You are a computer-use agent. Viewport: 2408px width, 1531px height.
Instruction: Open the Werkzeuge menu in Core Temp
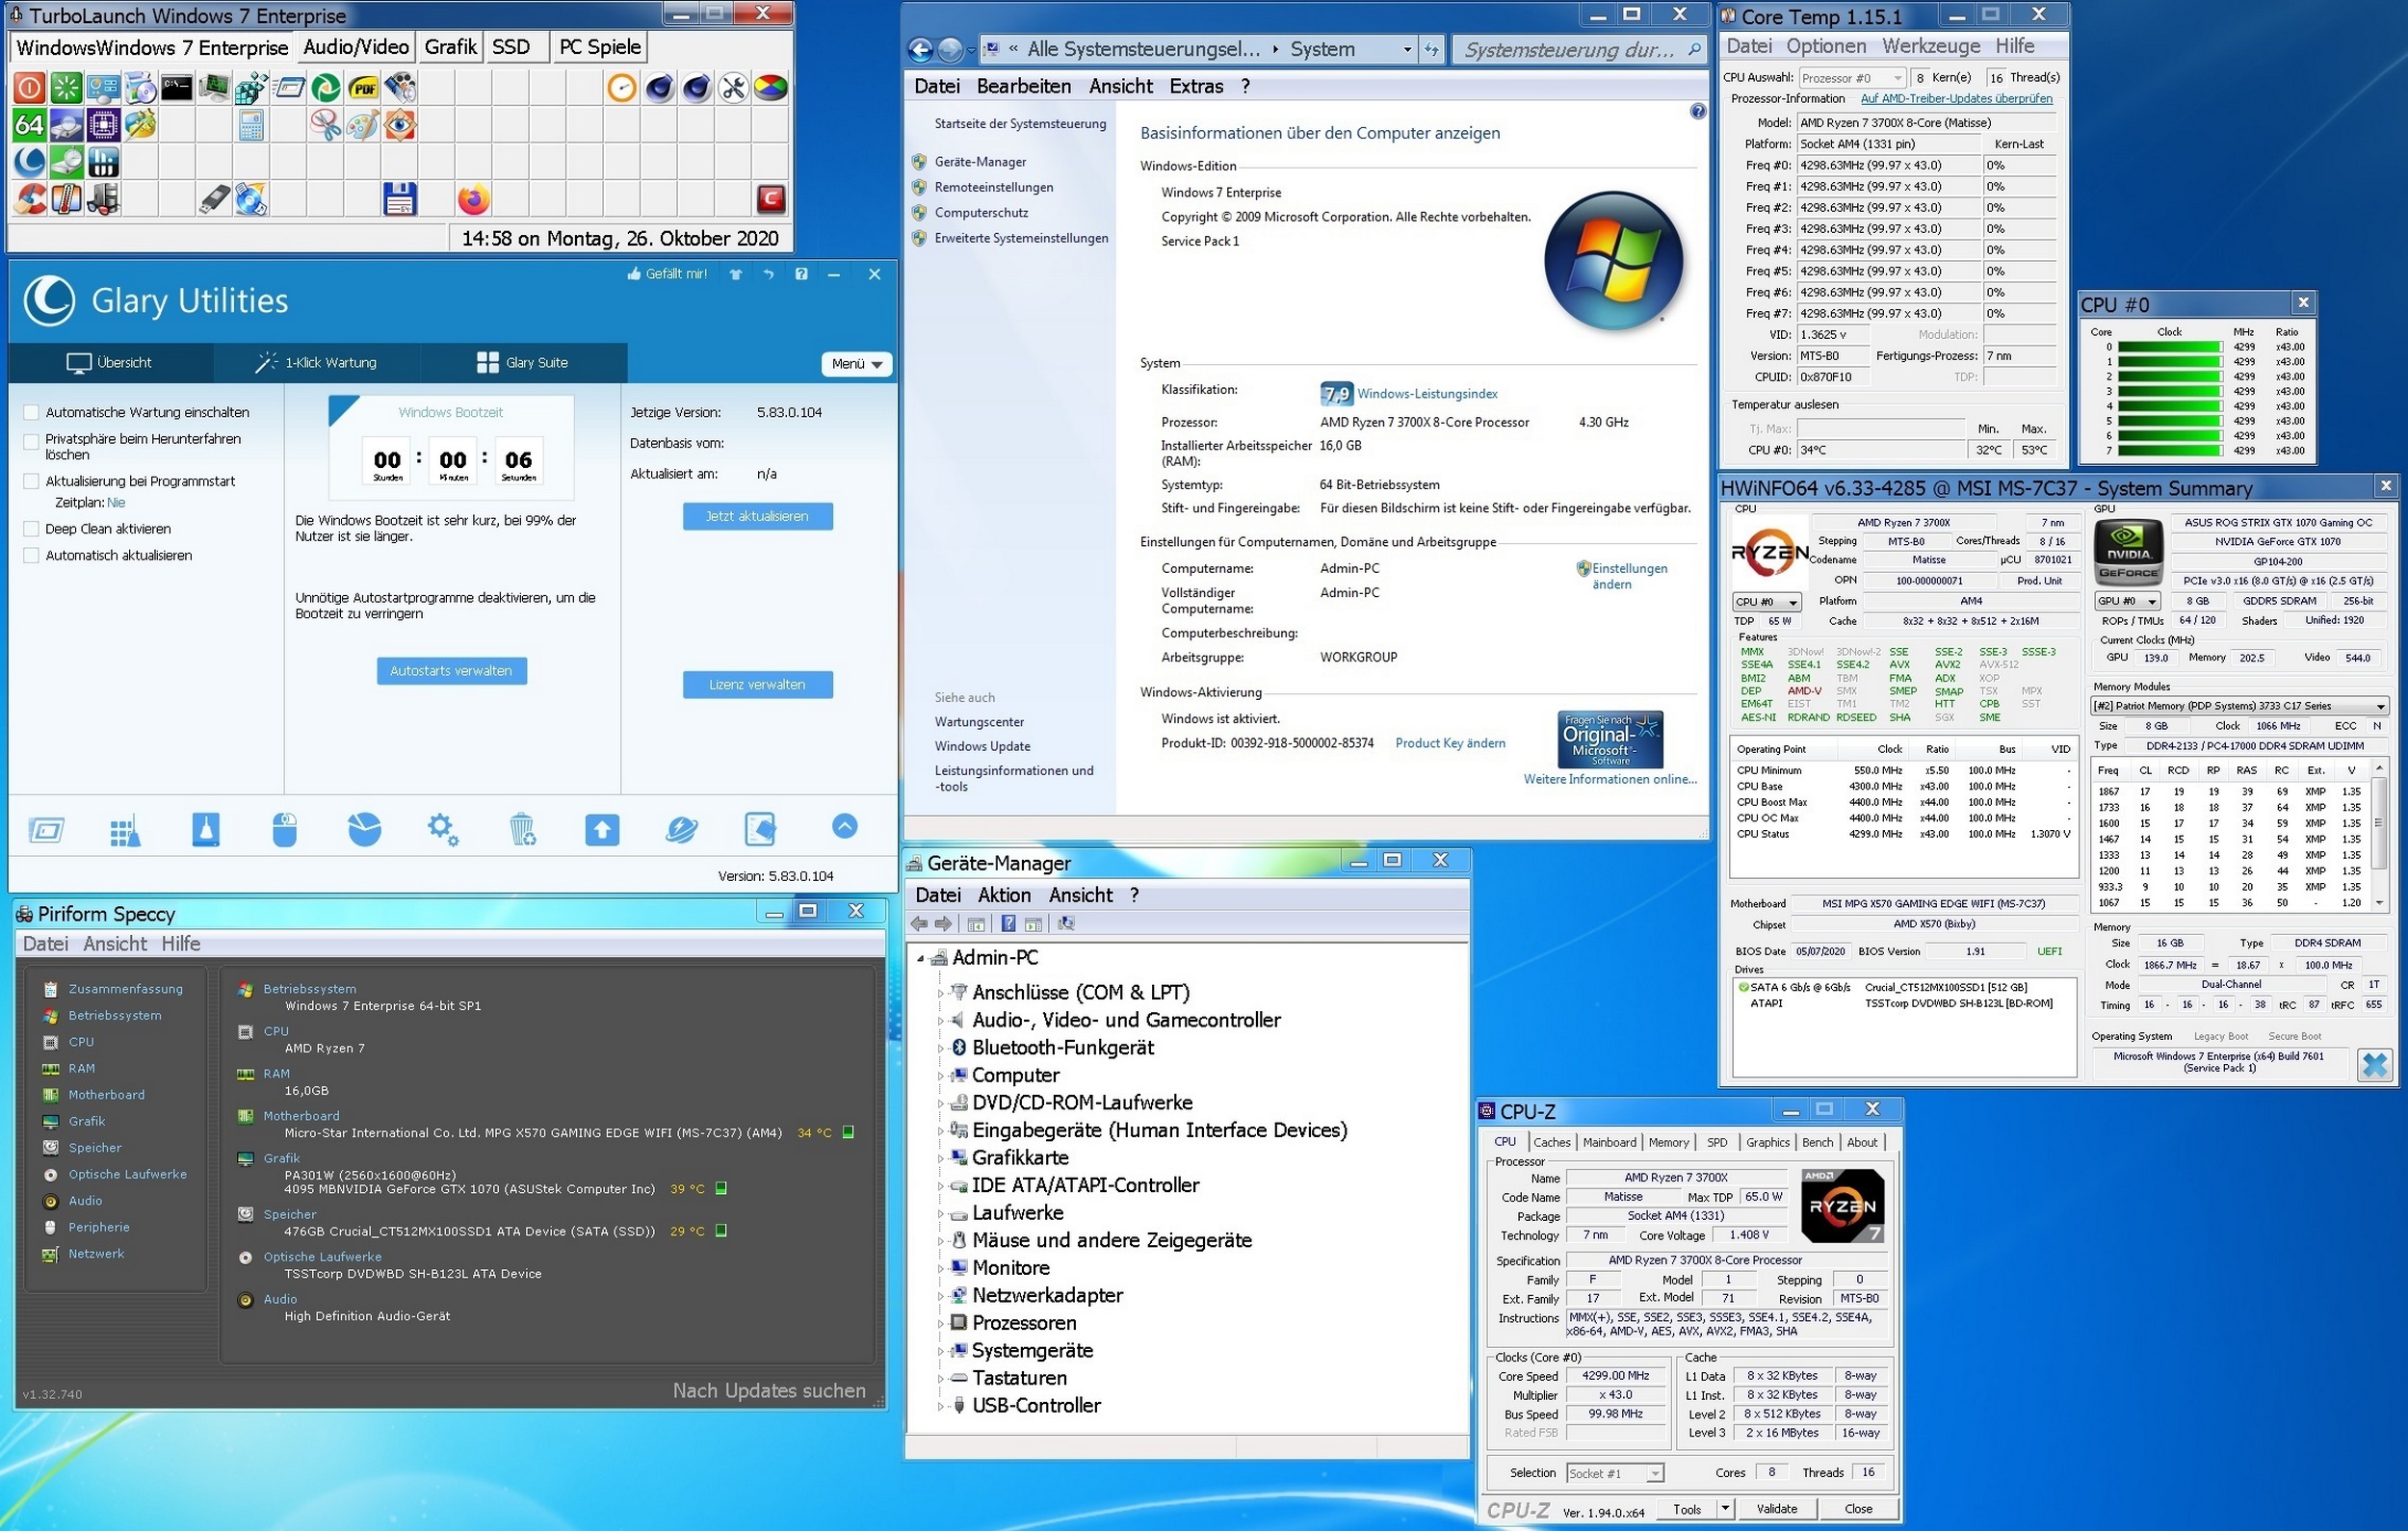1930,46
